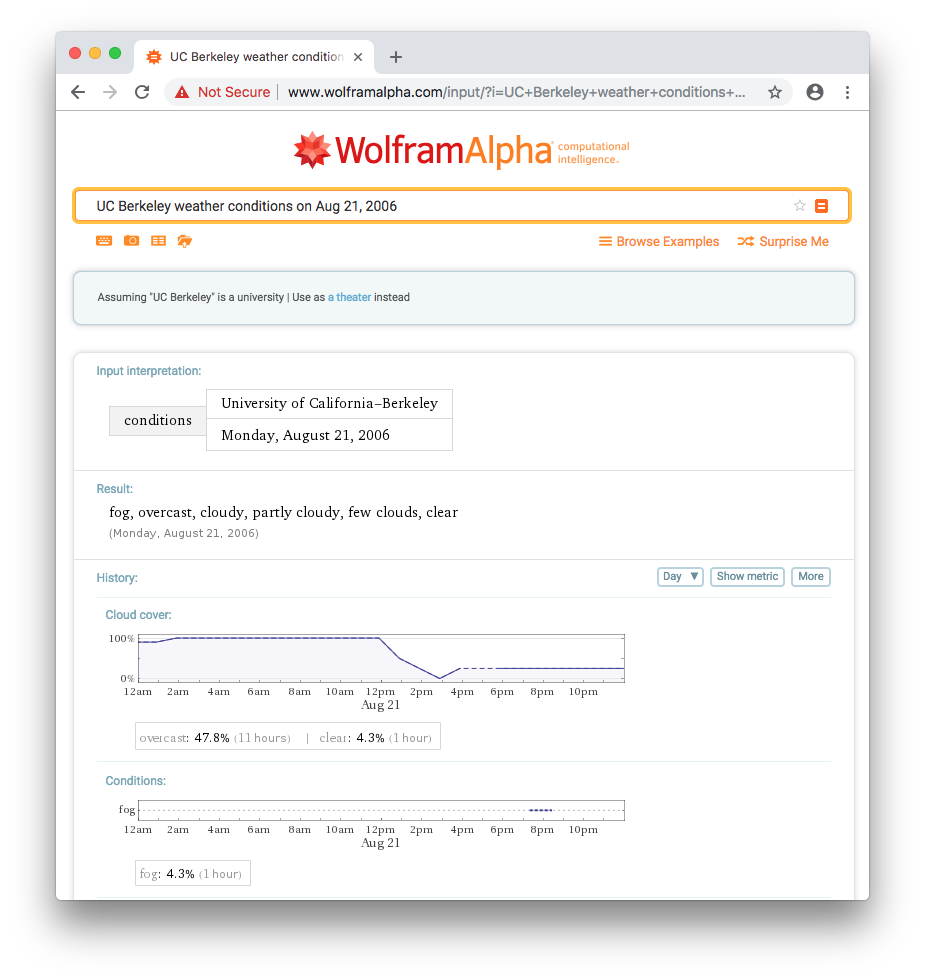Click the Cloud cover chart
The width and height of the screenshot is (925, 980).
tap(381, 658)
